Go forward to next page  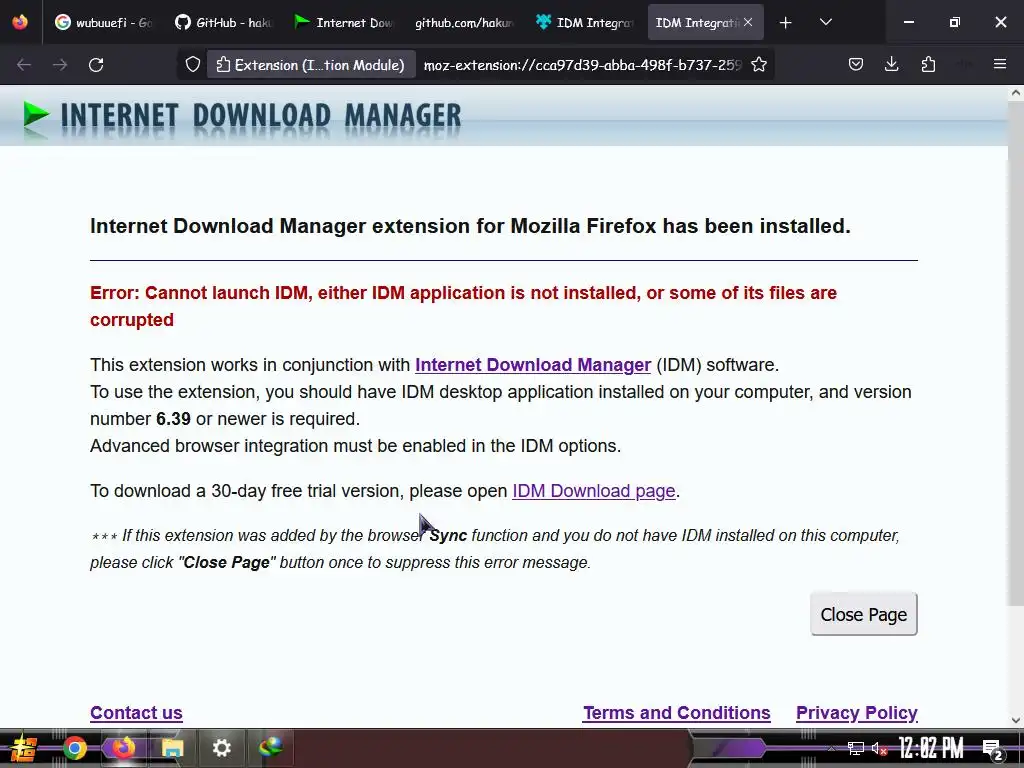click(x=60, y=65)
